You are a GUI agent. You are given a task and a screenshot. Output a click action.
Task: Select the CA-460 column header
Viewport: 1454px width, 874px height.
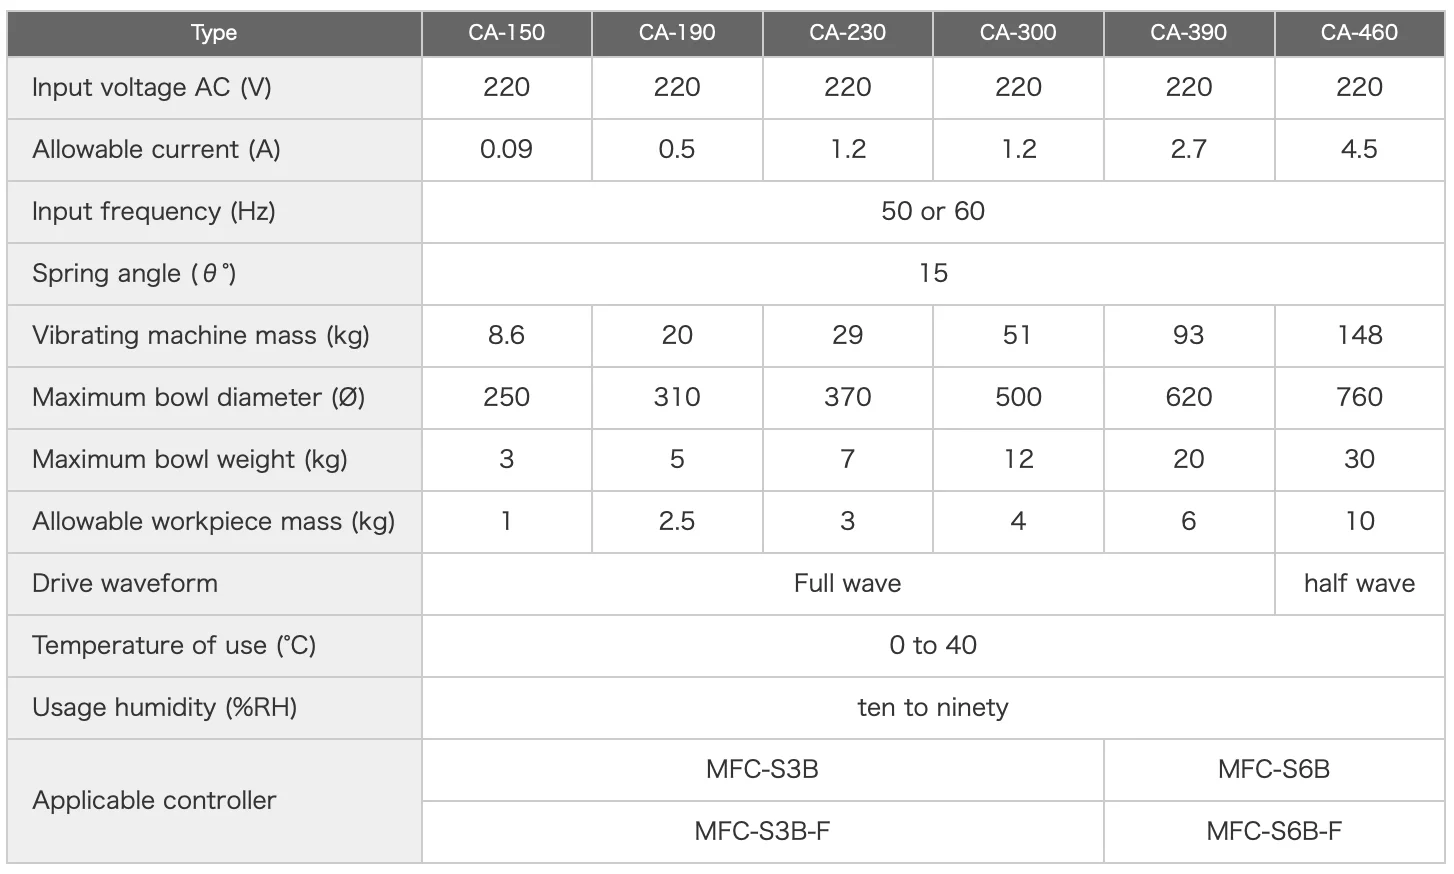point(1359,33)
